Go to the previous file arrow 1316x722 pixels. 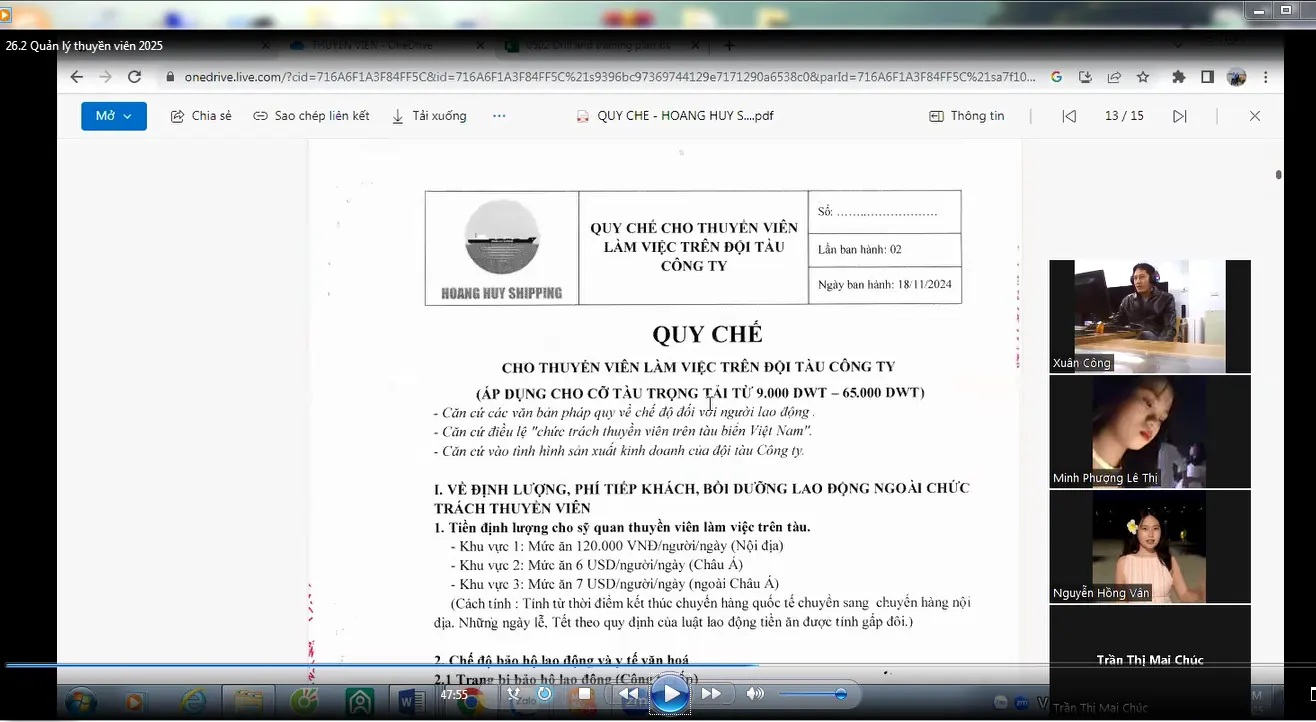[1069, 116]
